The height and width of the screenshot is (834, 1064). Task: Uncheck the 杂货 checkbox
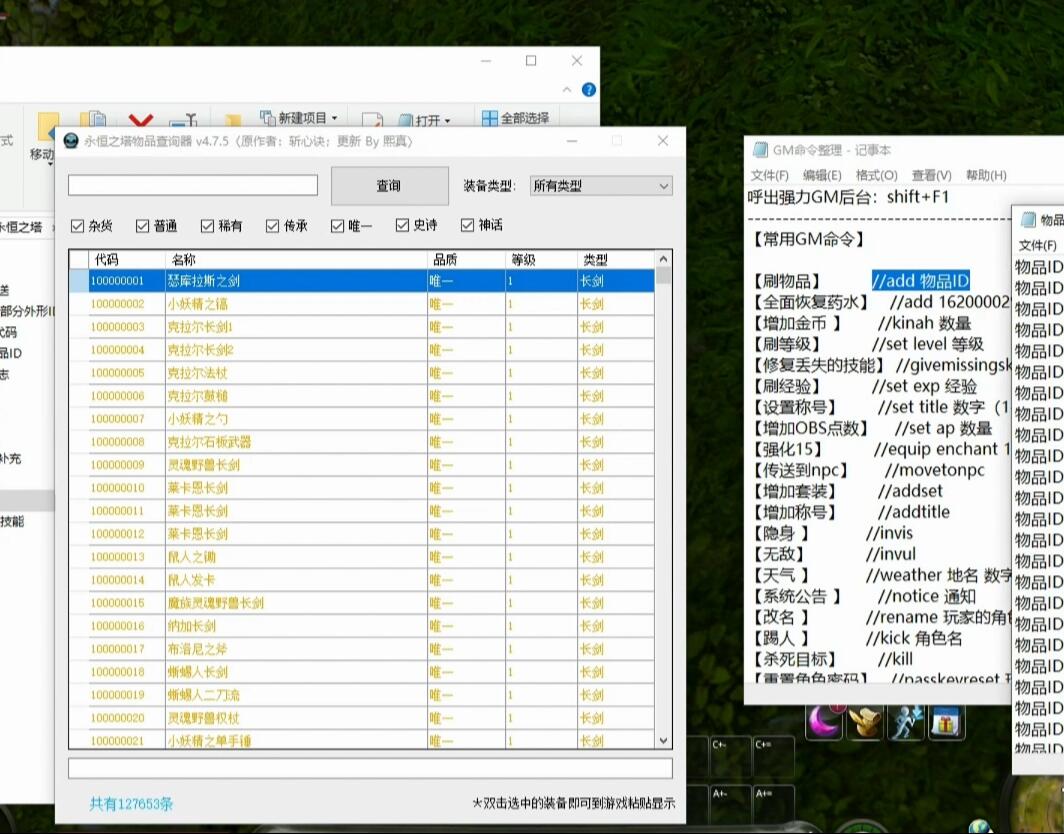point(78,226)
